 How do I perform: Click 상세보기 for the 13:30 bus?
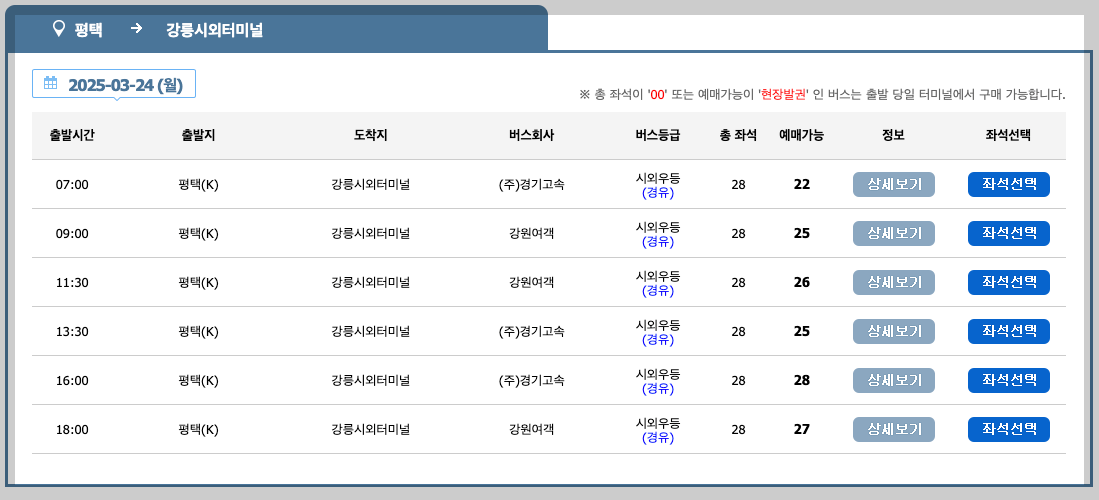click(x=894, y=331)
